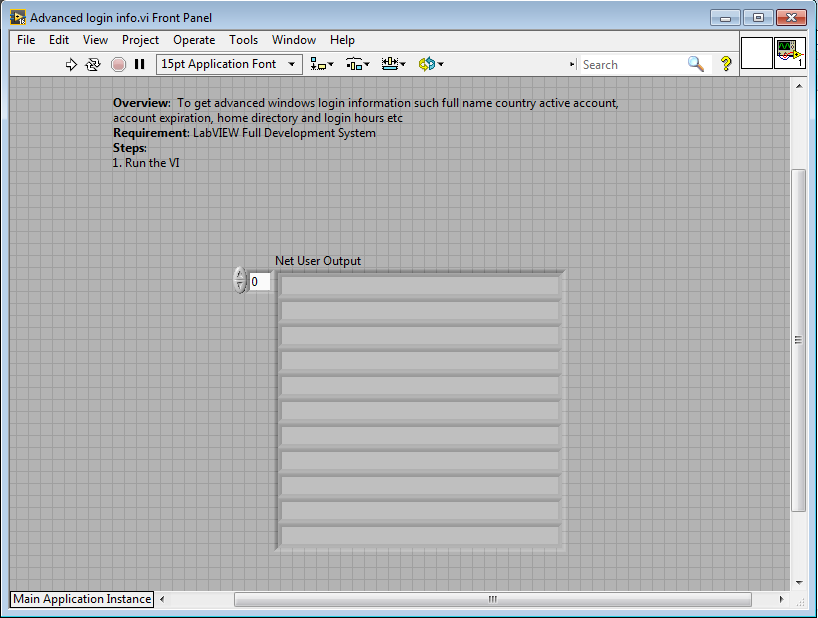Click the array index stepper control
Screen dimensions: 818x618
(239, 280)
